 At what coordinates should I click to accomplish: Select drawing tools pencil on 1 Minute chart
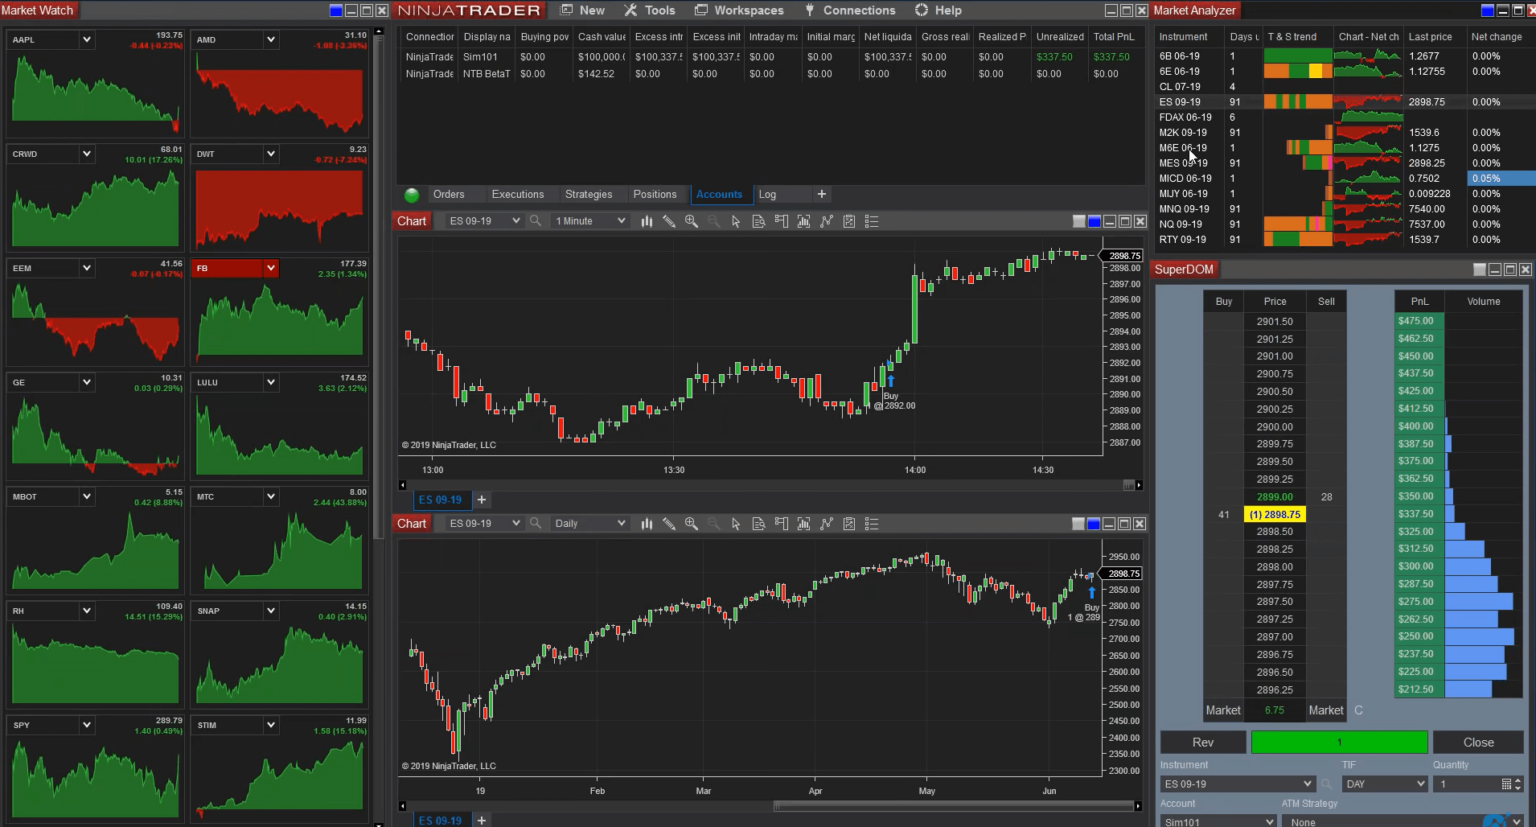[x=669, y=221]
